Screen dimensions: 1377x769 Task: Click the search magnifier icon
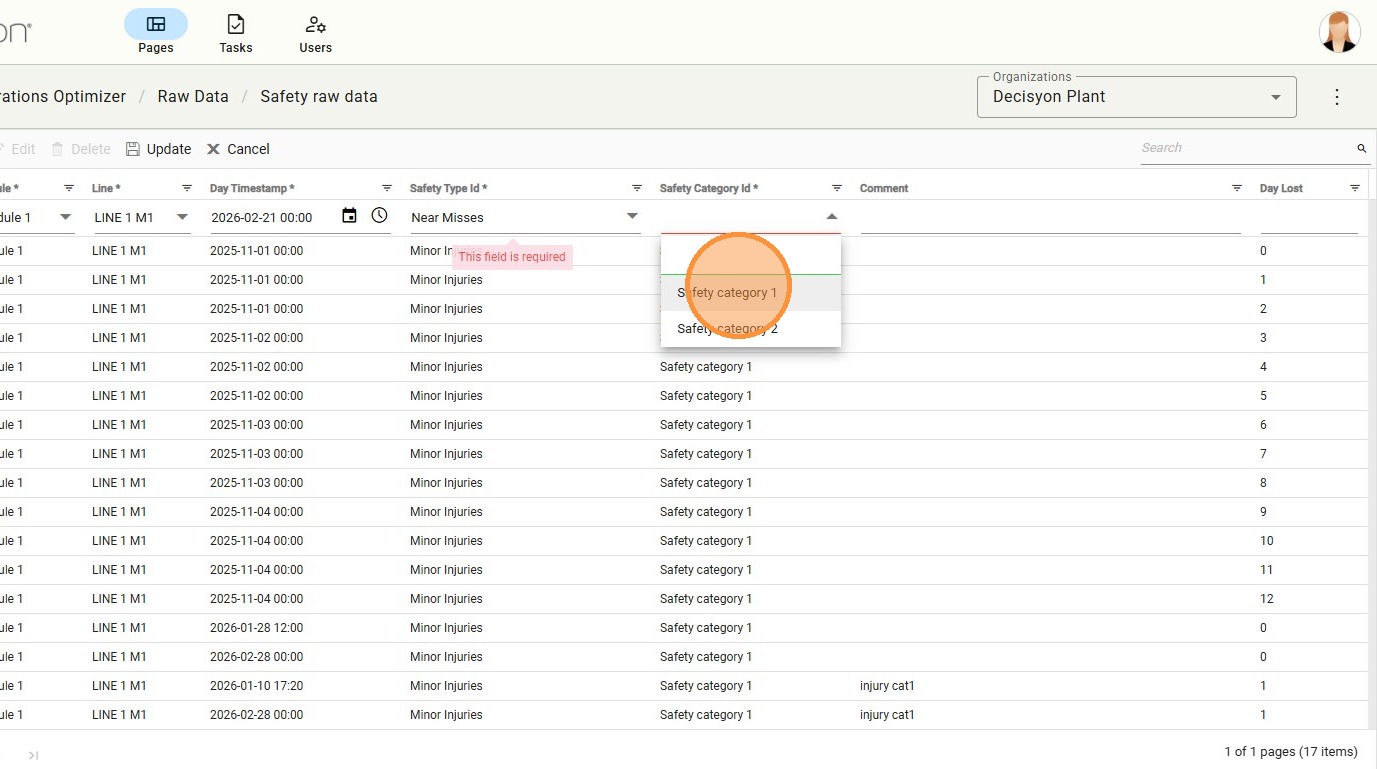coord(1361,148)
